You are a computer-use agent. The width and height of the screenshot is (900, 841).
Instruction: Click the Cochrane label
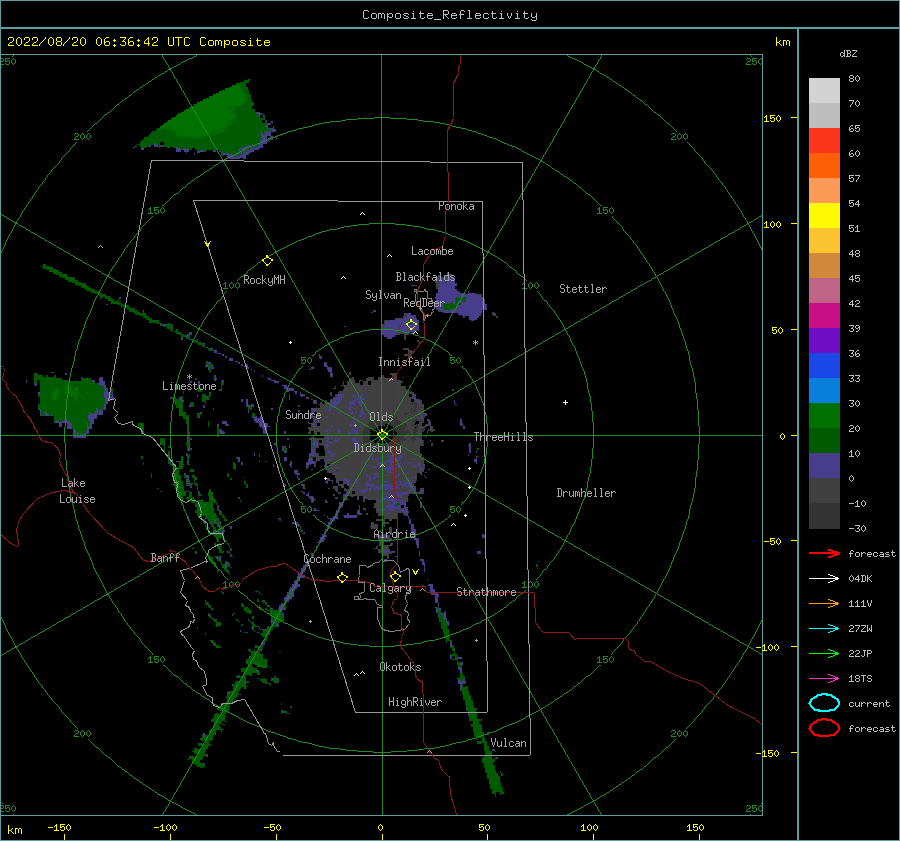click(327, 559)
